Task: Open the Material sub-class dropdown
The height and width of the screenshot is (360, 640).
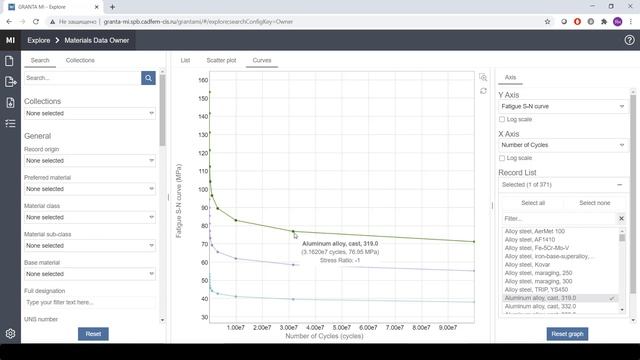Action: (90, 246)
